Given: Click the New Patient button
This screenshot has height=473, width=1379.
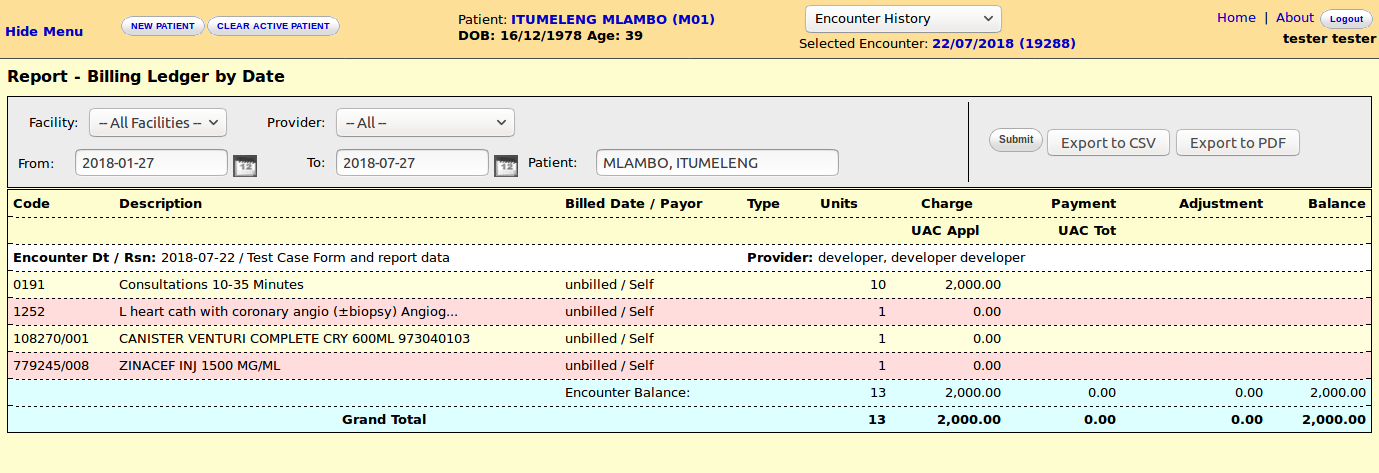Looking at the screenshot, I should pyautogui.click(x=163, y=26).
